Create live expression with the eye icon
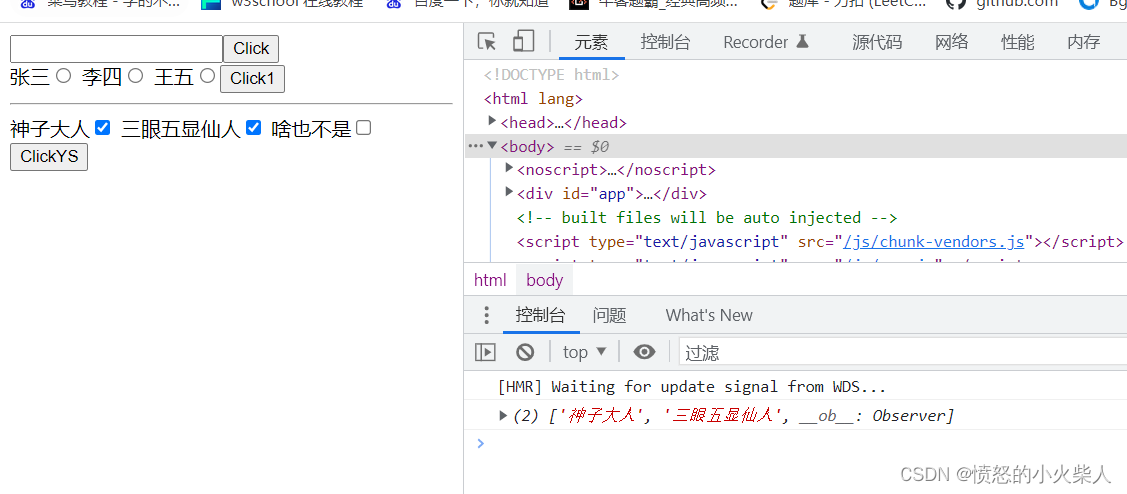The height and width of the screenshot is (494, 1127). pyautogui.click(x=644, y=352)
